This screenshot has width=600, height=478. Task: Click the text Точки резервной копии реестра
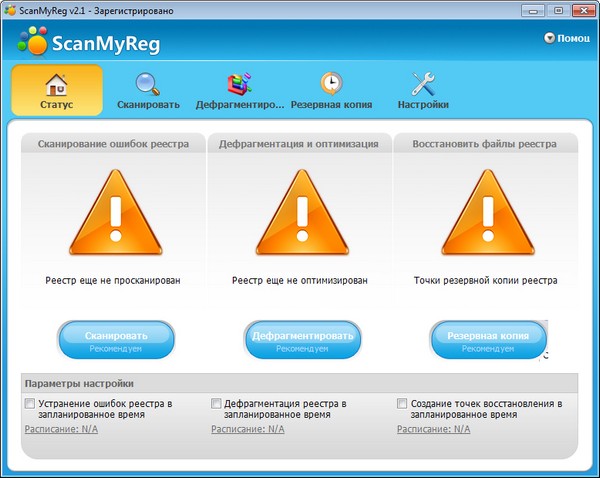pos(486,281)
